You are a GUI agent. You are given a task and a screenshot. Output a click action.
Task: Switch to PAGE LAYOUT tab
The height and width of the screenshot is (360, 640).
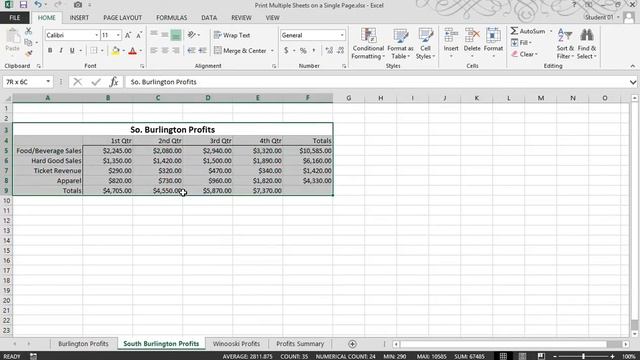[x=122, y=18]
